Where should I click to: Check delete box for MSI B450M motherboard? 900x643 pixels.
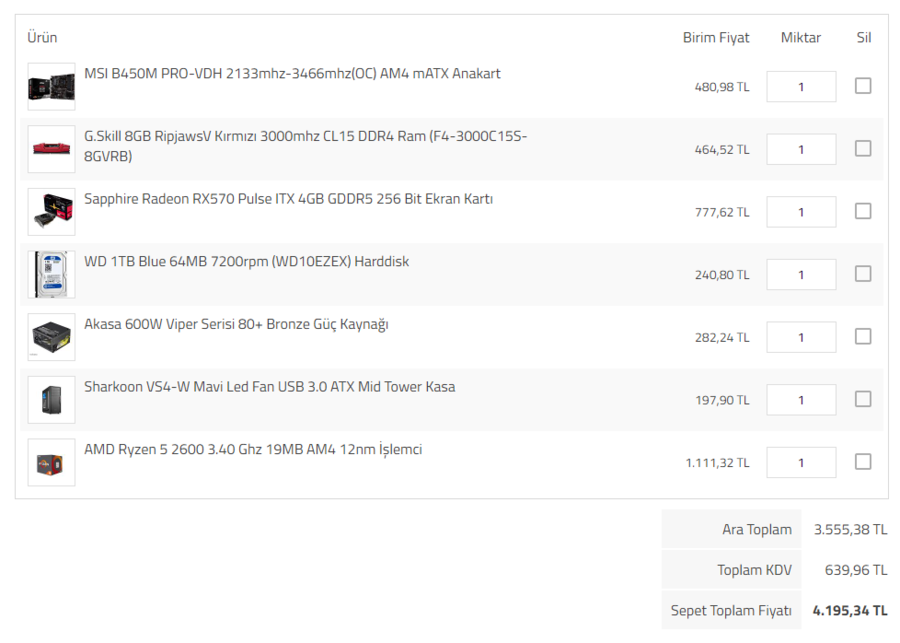(x=862, y=86)
